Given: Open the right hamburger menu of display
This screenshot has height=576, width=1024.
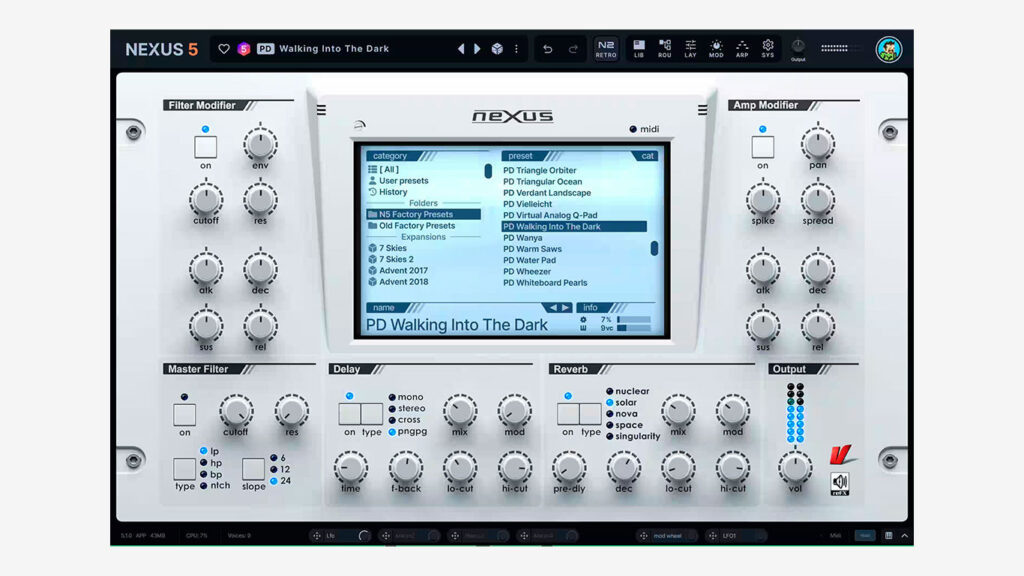Looking at the screenshot, I should [x=702, y=110].
